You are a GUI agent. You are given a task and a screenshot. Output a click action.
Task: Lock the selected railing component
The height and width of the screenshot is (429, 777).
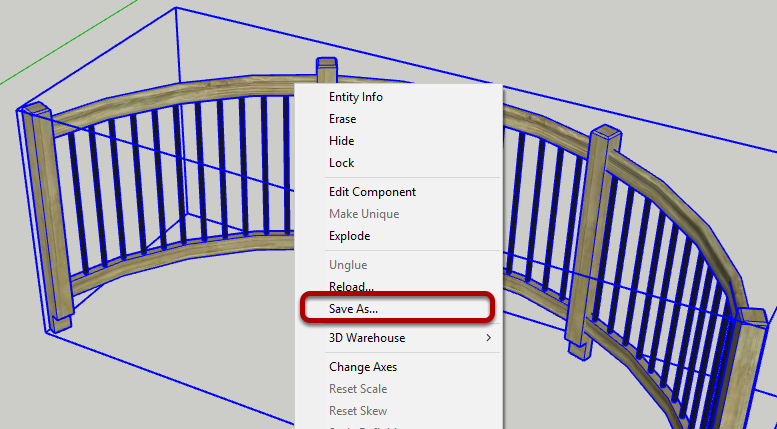tap(341, 163)
